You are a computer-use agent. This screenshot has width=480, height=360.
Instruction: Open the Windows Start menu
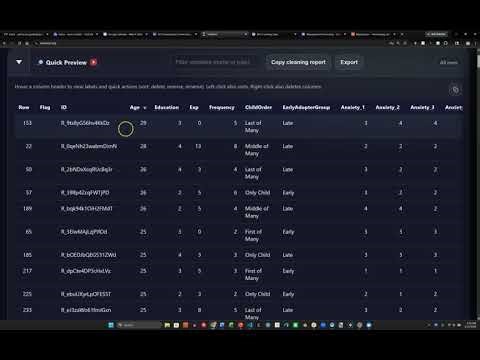[x=111, y=325]
